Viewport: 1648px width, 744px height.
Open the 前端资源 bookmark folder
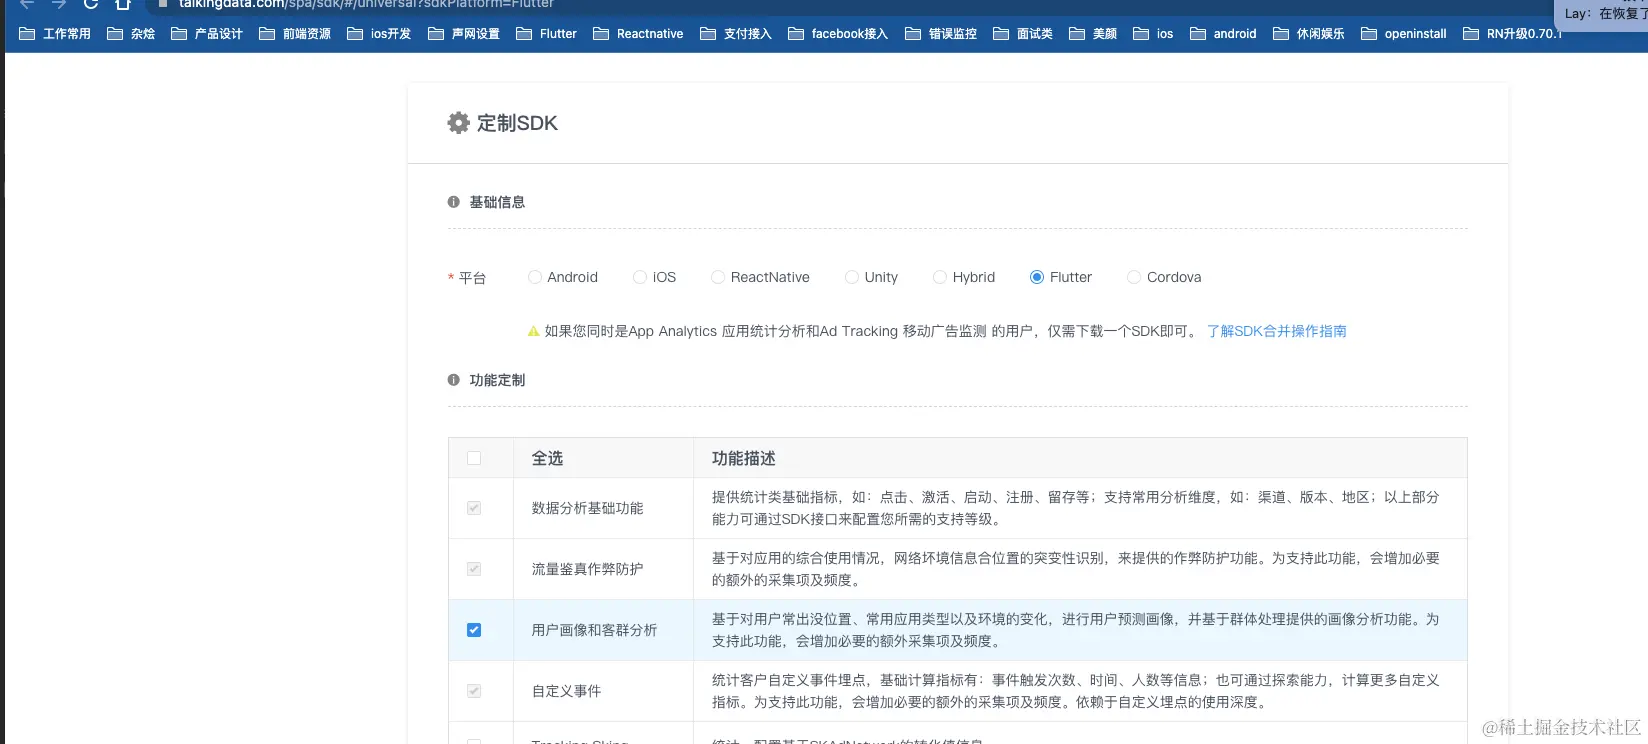pyautogui.click(x=295, y=34)
